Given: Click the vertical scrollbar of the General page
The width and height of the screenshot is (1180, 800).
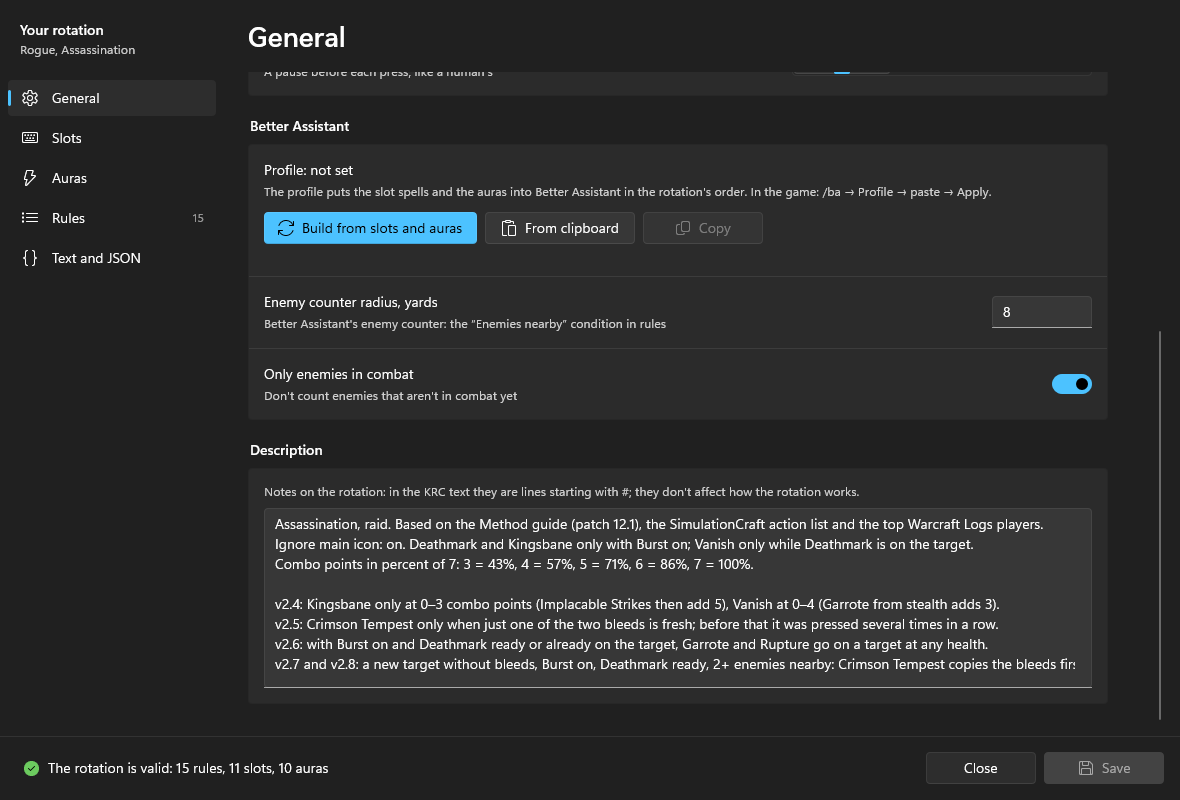Looking at the screenshot, I should point(1160,525).
